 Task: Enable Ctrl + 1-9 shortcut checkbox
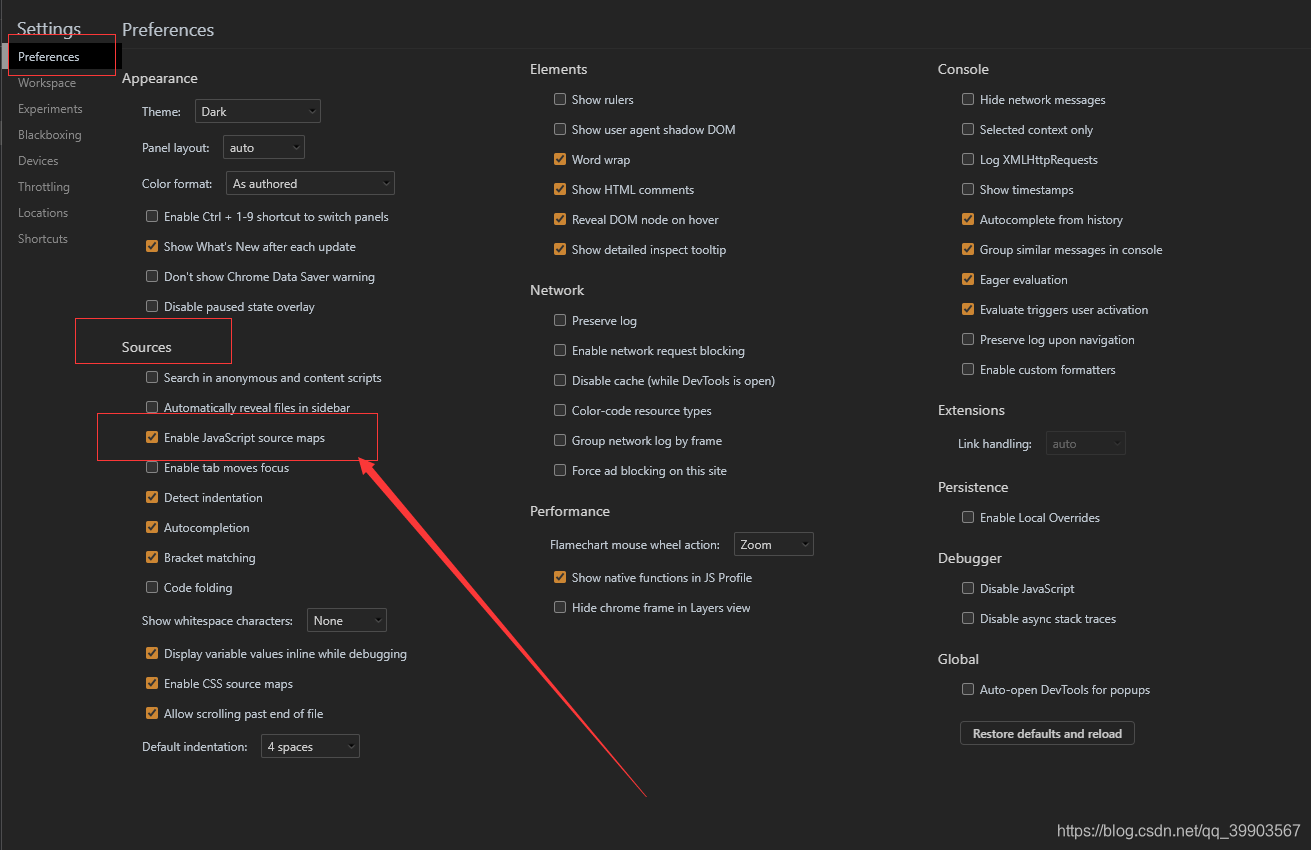[152, 216]
